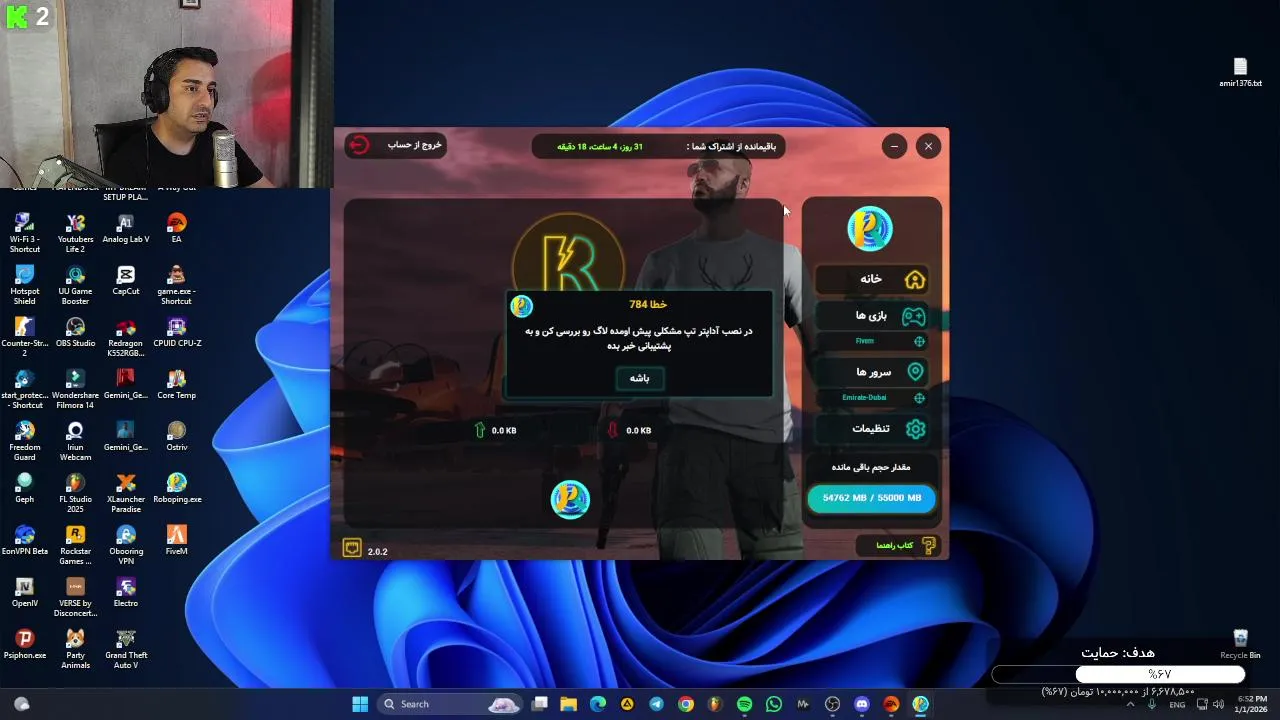The image size is (1280, 720).
Task: Open Counter-Strike 2 desktop icon
Action: tap(24, 336)
